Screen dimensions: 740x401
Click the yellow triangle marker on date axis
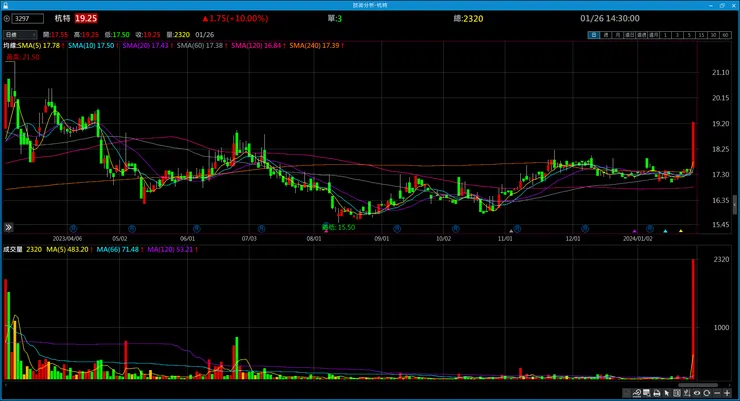click(681, 231)
